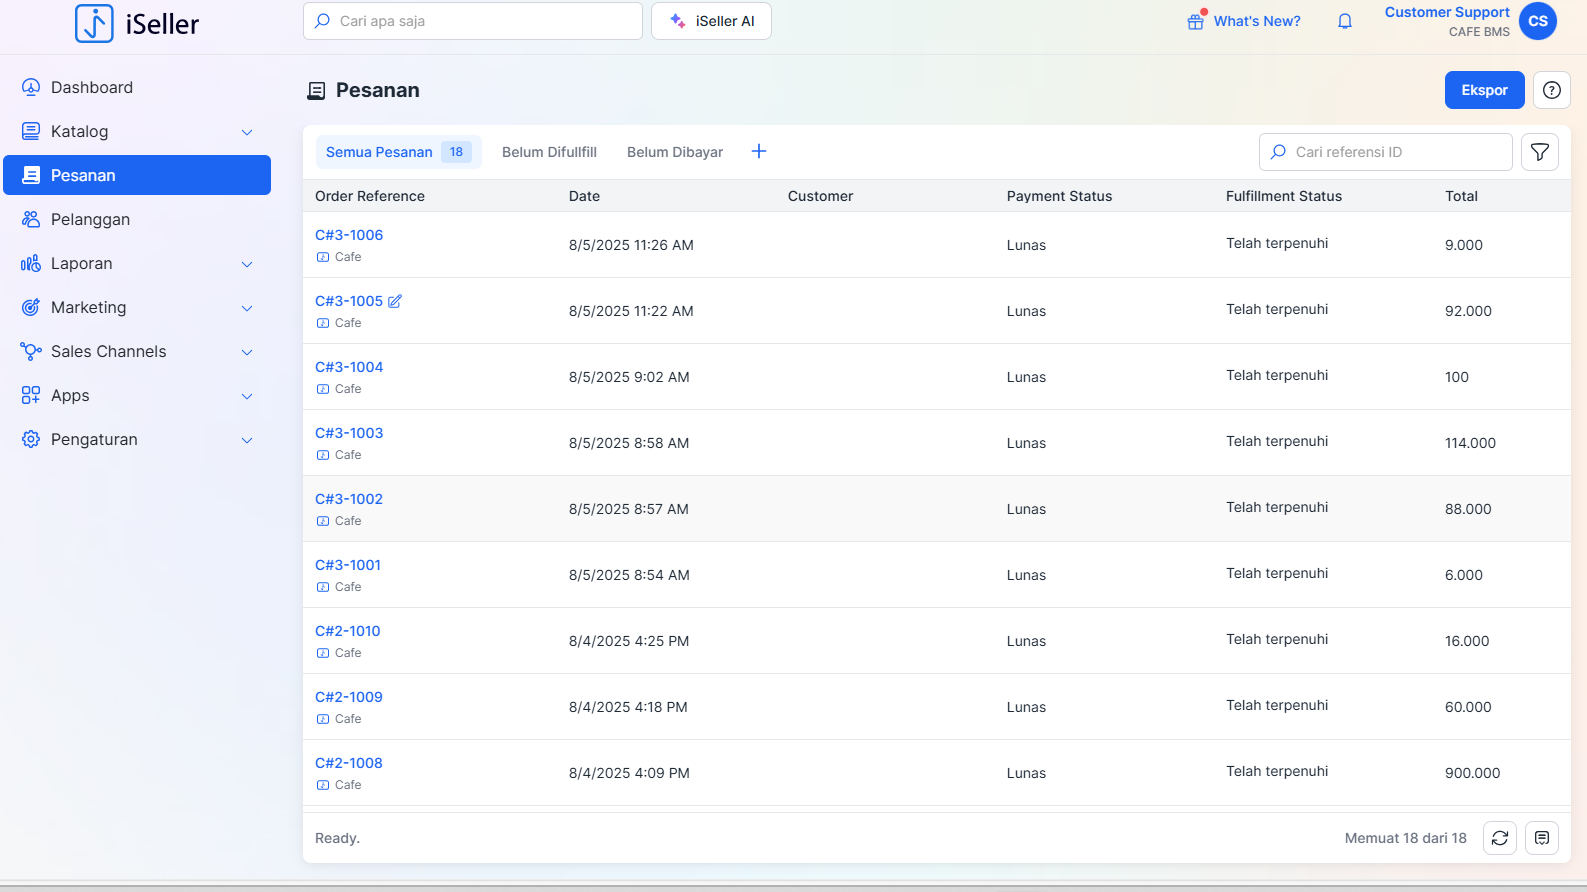Expand the Marketing submenu chevron

point(247,308)
